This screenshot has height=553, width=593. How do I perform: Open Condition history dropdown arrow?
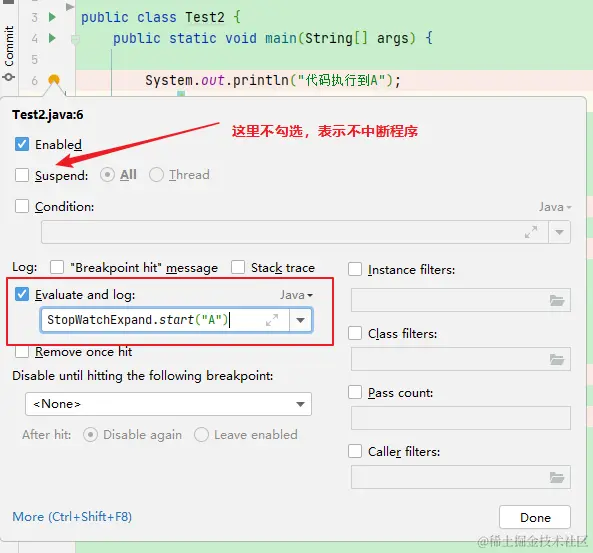click(559, 232)
